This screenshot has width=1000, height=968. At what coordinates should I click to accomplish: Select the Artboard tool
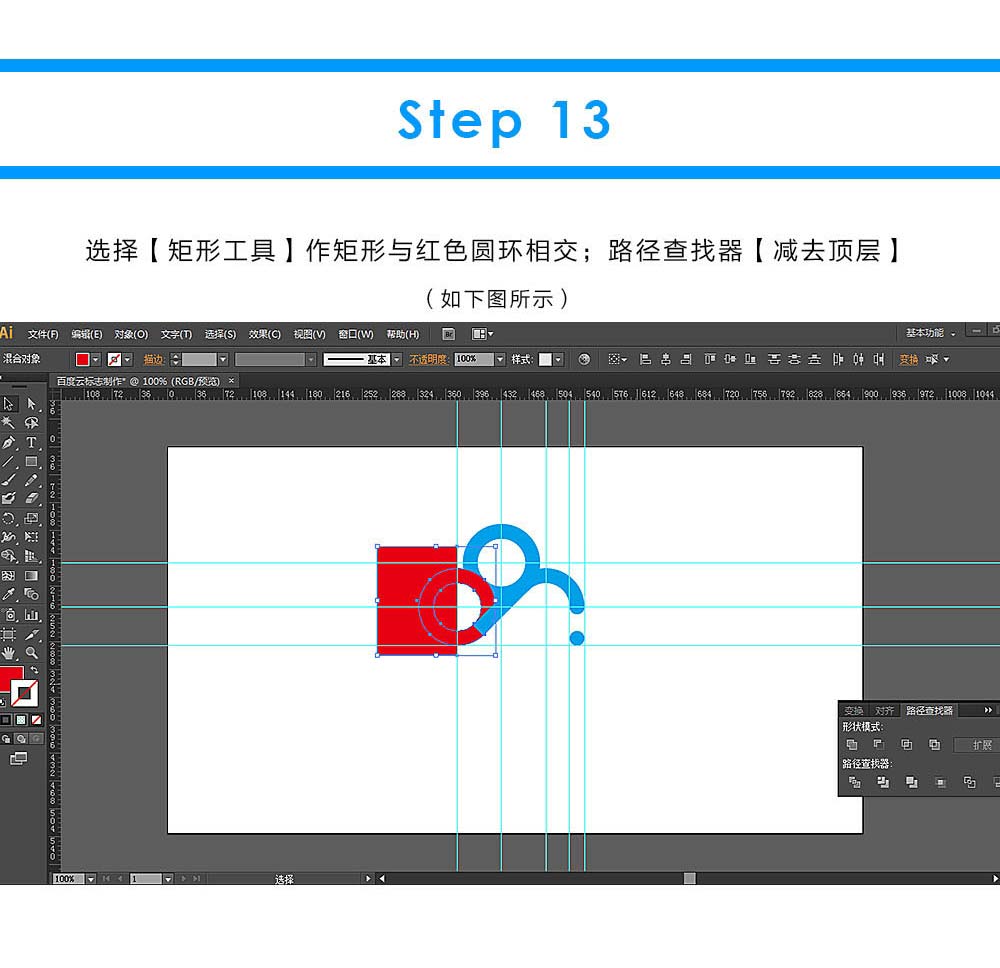click(x=8, y=634)
